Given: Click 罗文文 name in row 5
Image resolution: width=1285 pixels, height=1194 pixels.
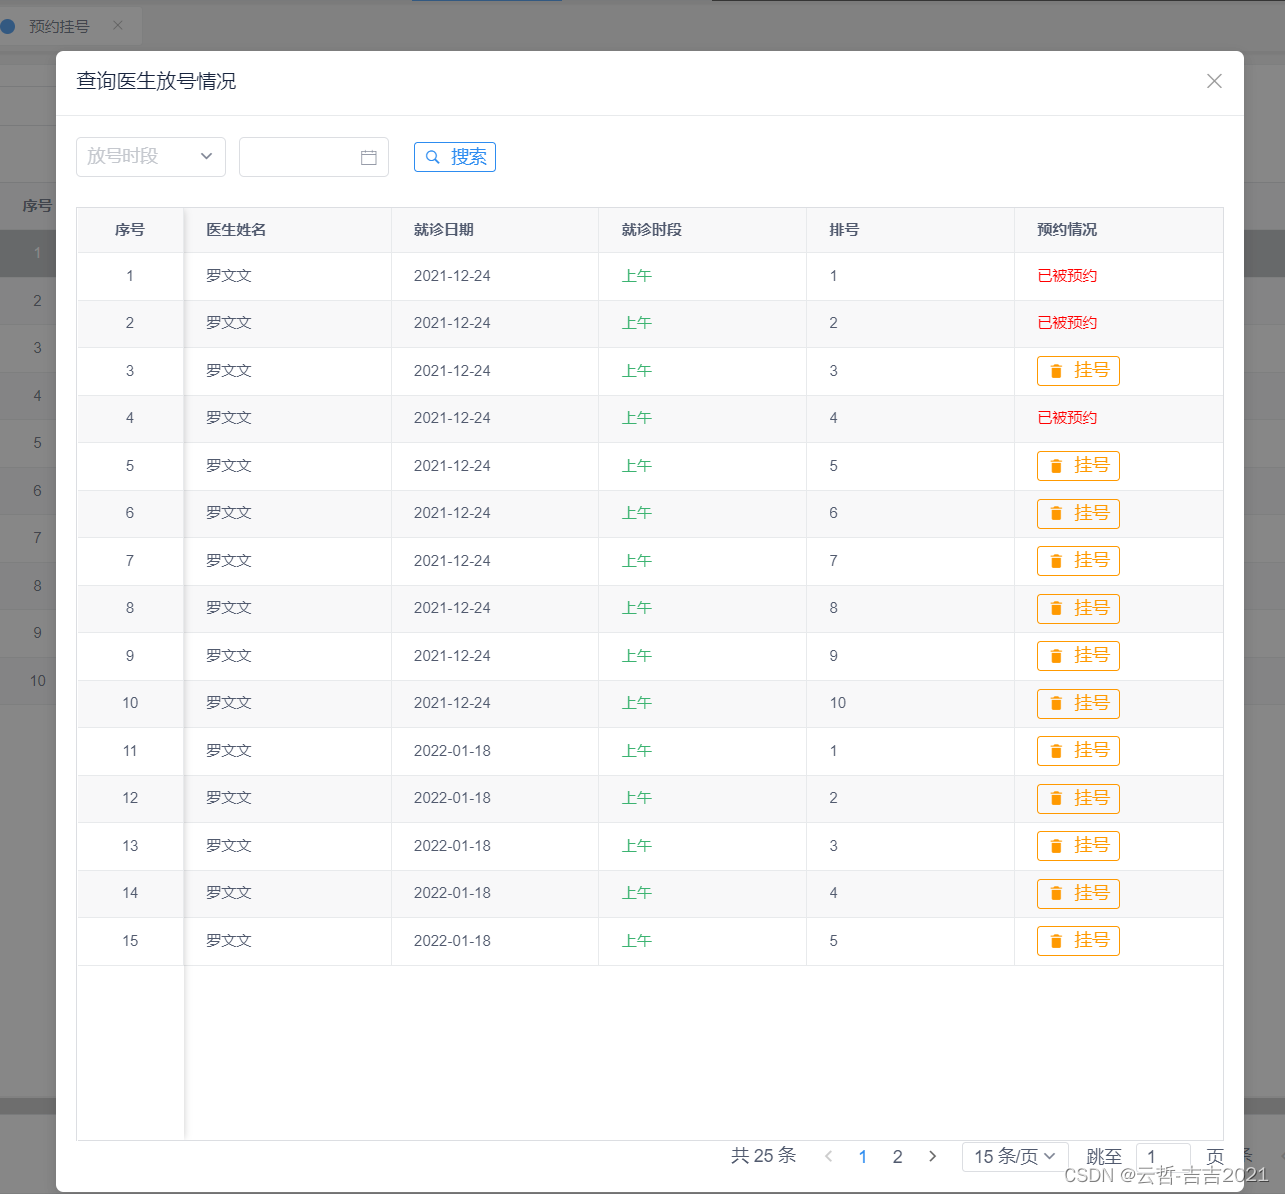Looking at the screenshot, I should coord(229,466).
